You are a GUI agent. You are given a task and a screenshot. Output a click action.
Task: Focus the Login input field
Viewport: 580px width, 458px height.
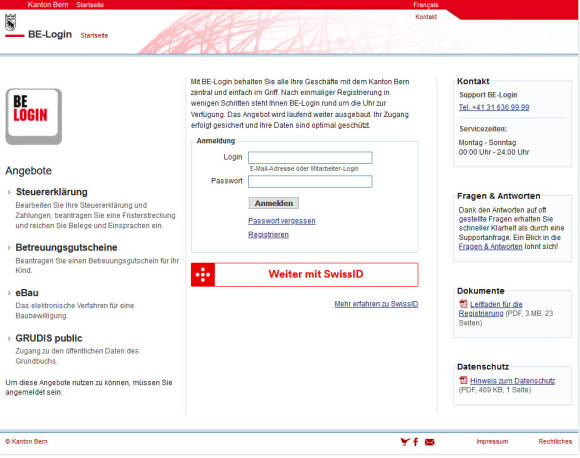click(x=310, y=158)
